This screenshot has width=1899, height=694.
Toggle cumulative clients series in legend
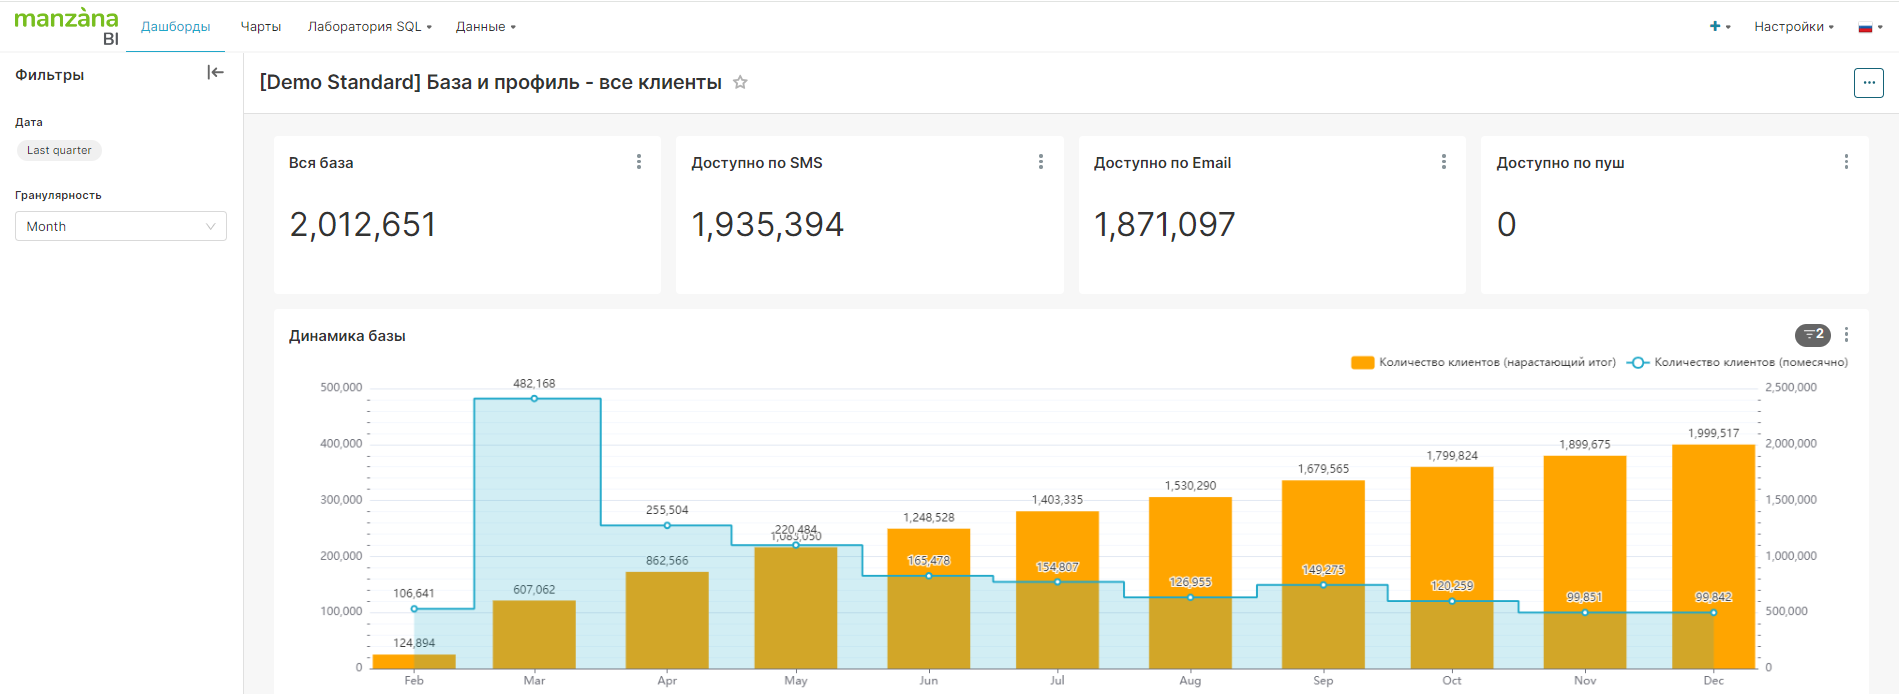pyautogui.click(x=1483, y=363)
